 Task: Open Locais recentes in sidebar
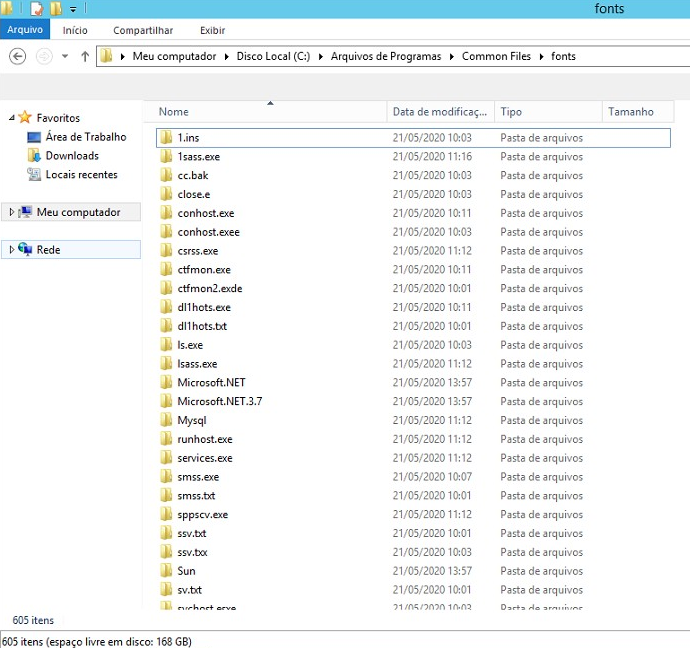(81, 175)
